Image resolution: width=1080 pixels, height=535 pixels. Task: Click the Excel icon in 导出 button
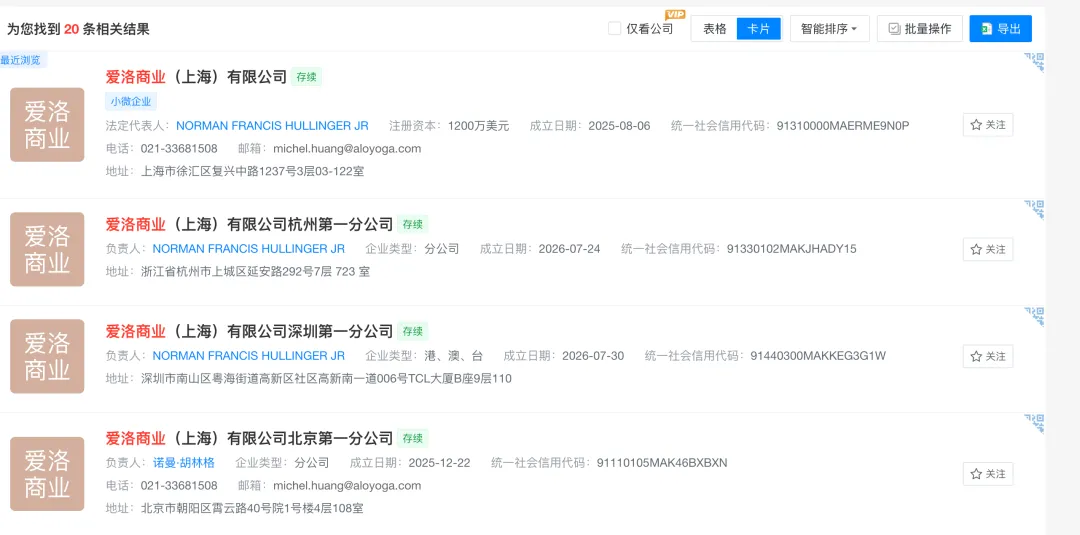(x=986, y=29)
